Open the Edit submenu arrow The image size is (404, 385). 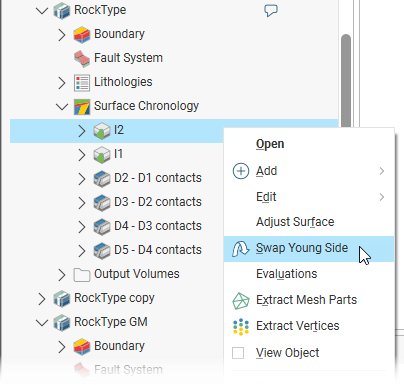pyautogui.click(x=382, y=197)
